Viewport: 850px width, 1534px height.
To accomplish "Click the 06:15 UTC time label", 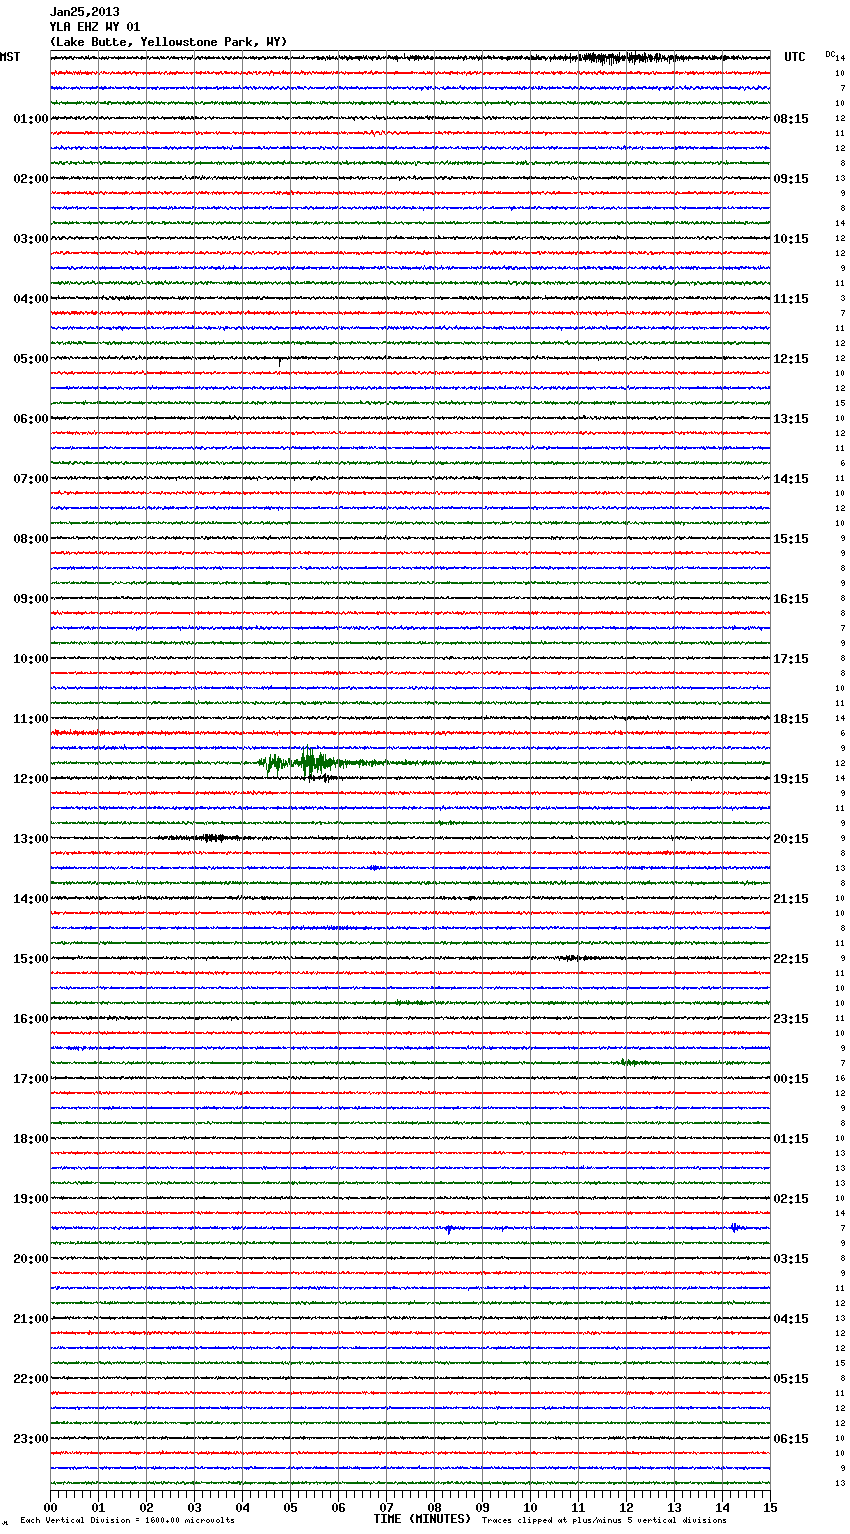I will click(791, 1439).
